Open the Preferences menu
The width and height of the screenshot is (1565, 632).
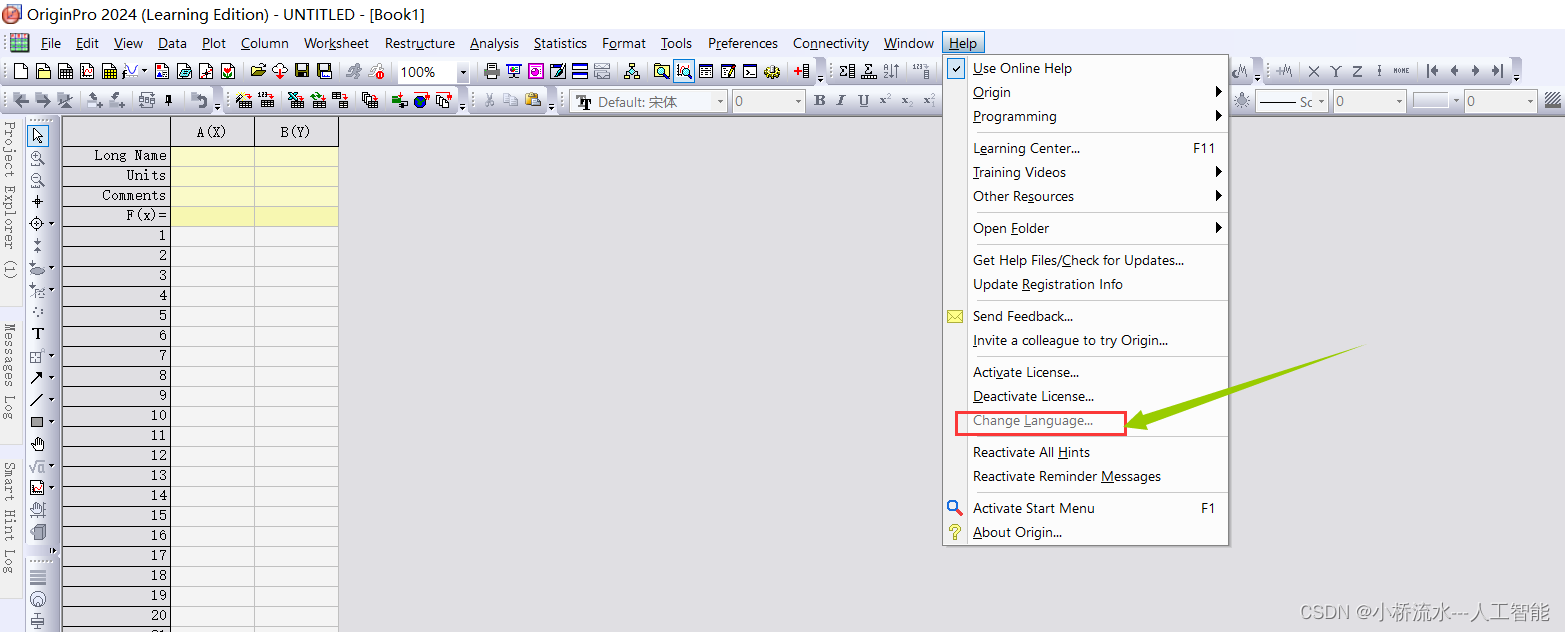[743, 43]
